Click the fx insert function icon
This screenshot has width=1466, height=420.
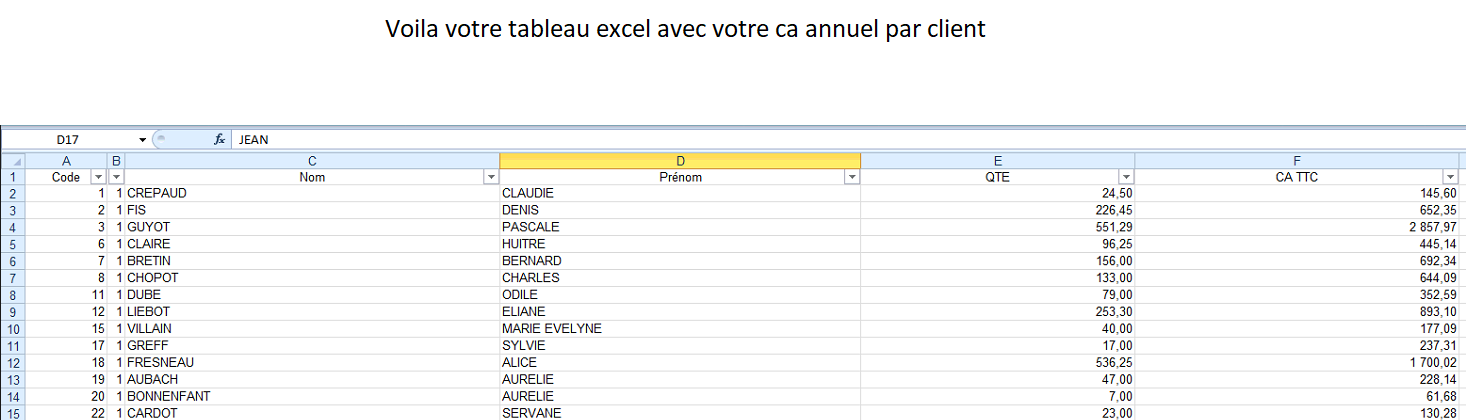click(219, 140)
